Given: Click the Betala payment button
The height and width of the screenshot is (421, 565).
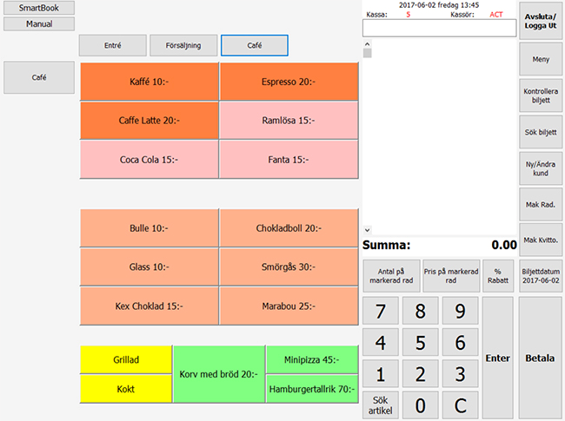Looking at the screenshot, I should point(540,358).
